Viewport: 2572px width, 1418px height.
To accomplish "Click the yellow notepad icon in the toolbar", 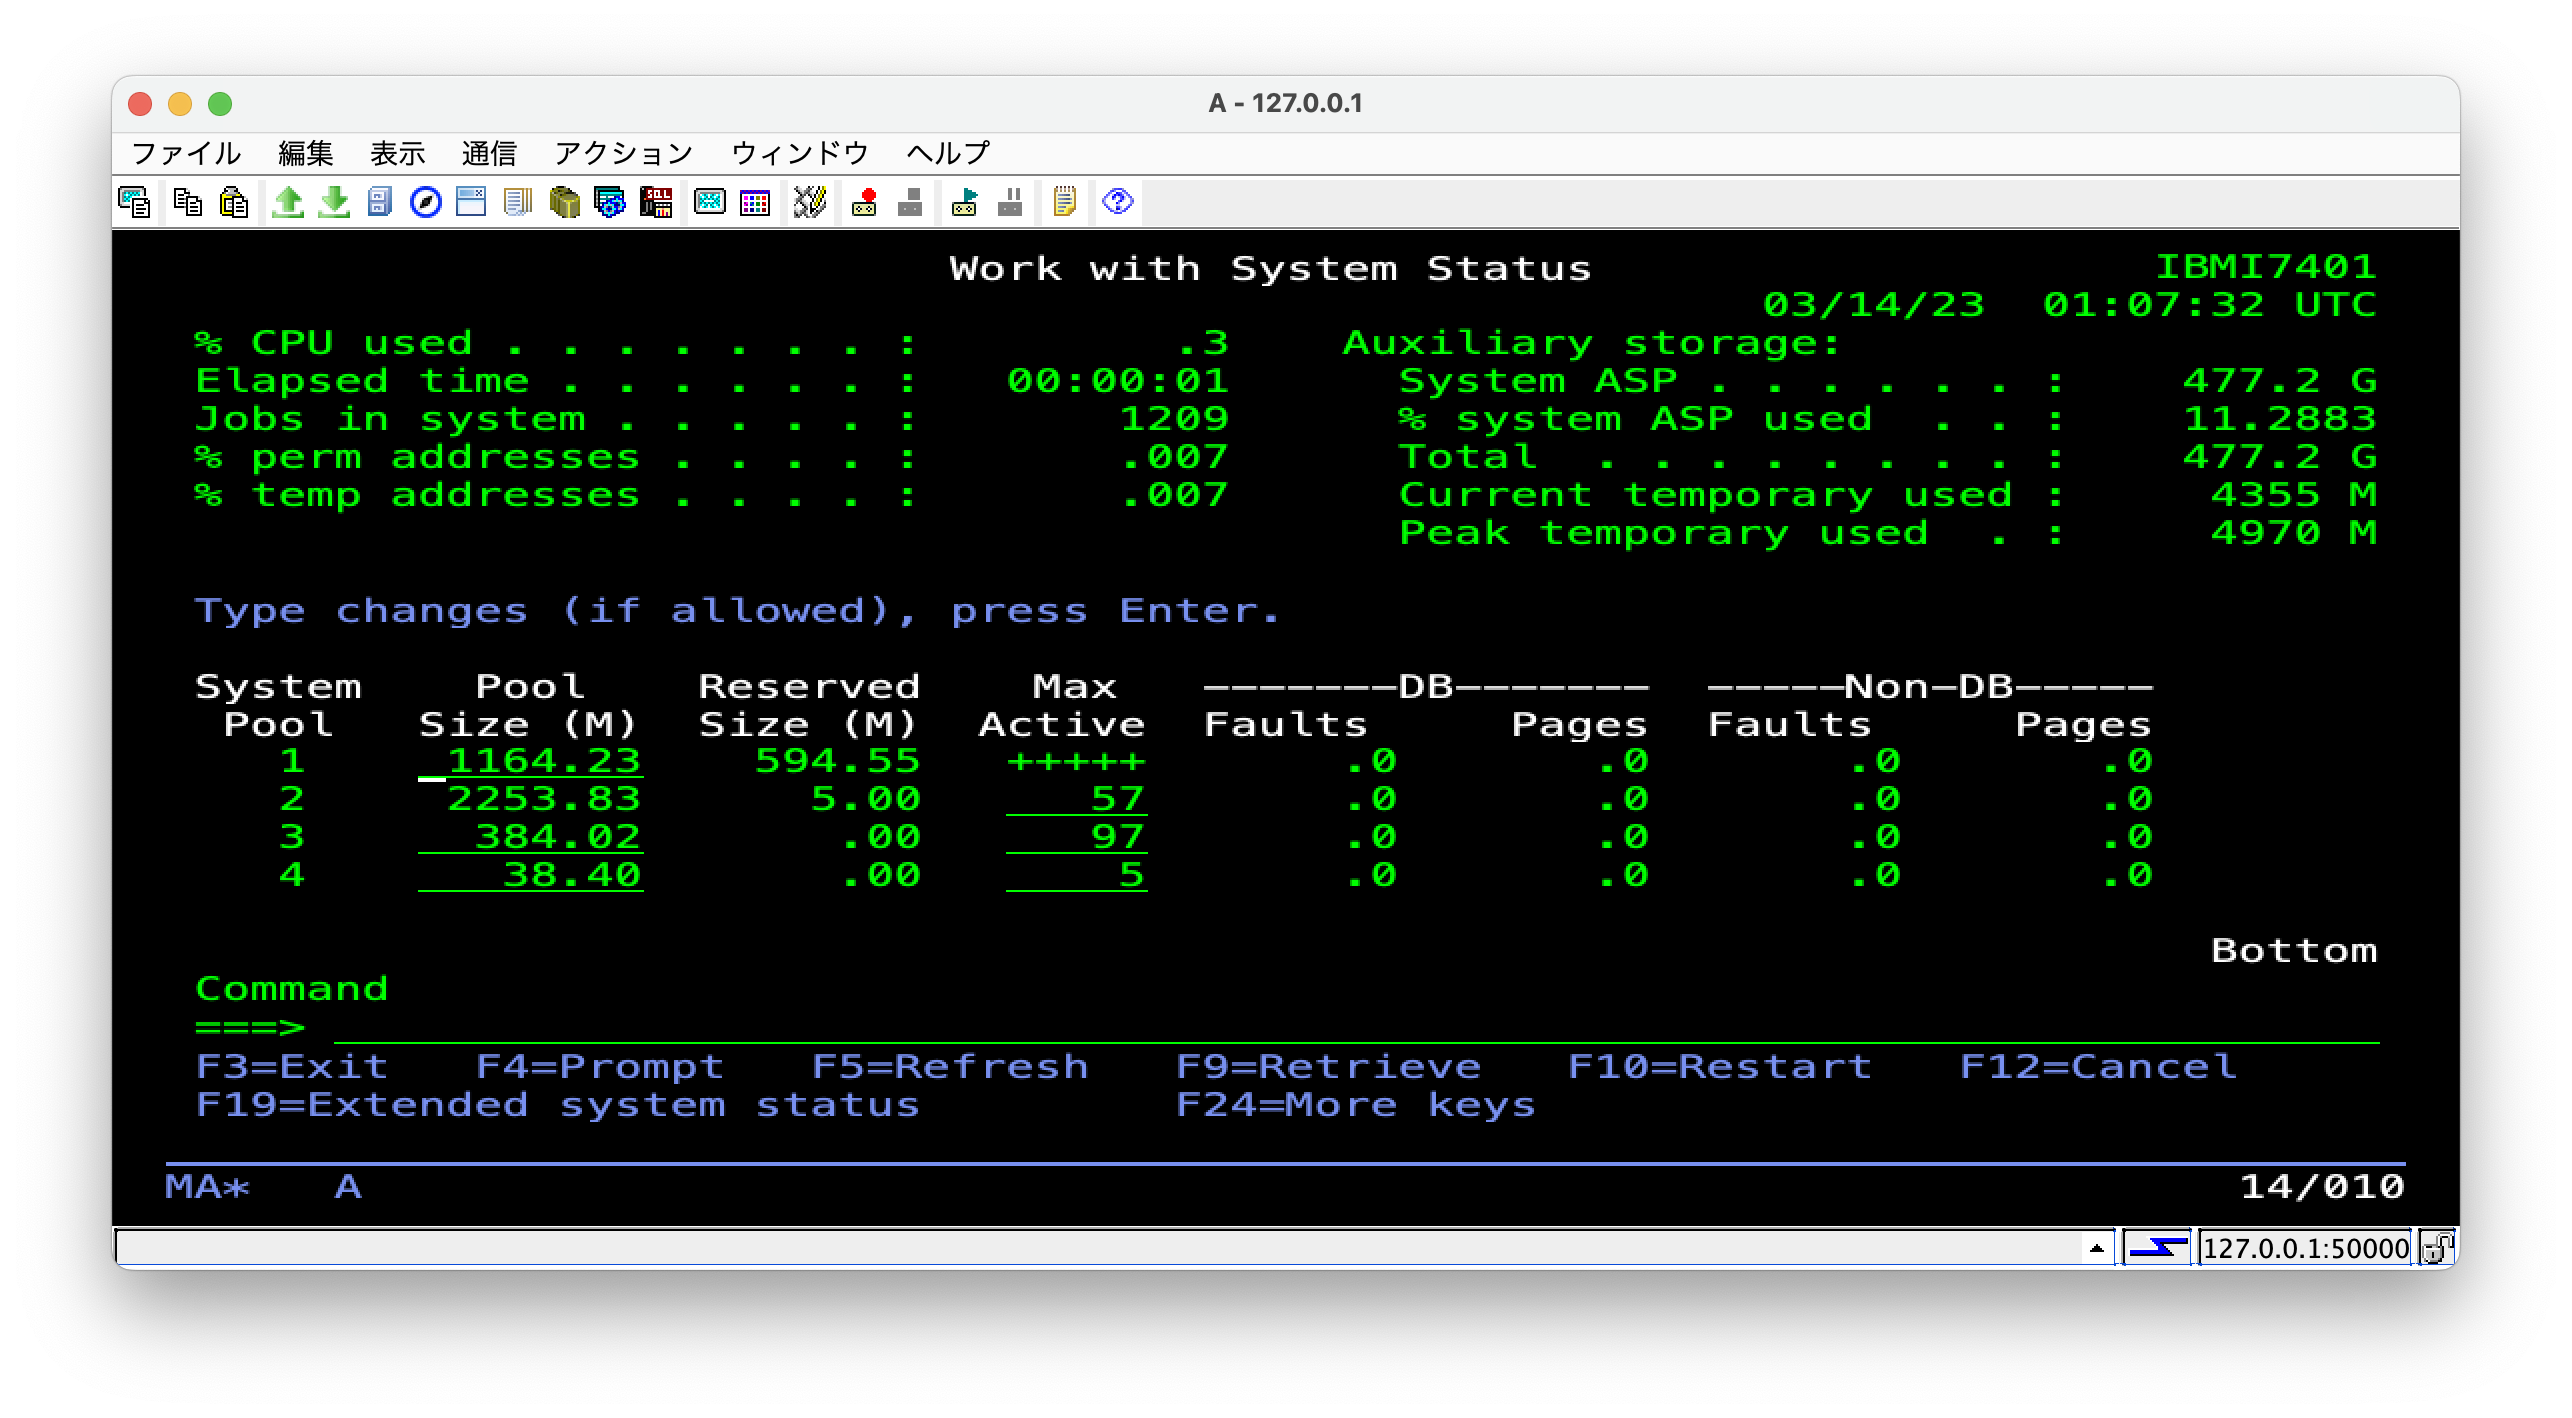I will [x=1064, y=202].
